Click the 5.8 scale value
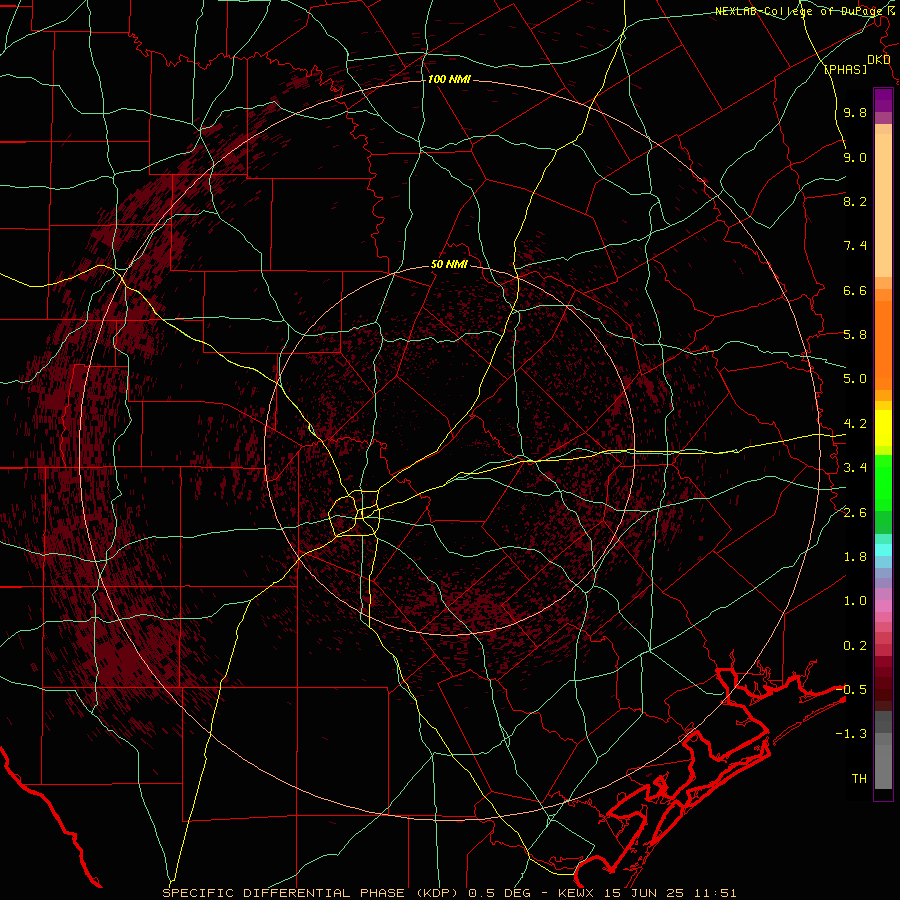 coord(855,335)
